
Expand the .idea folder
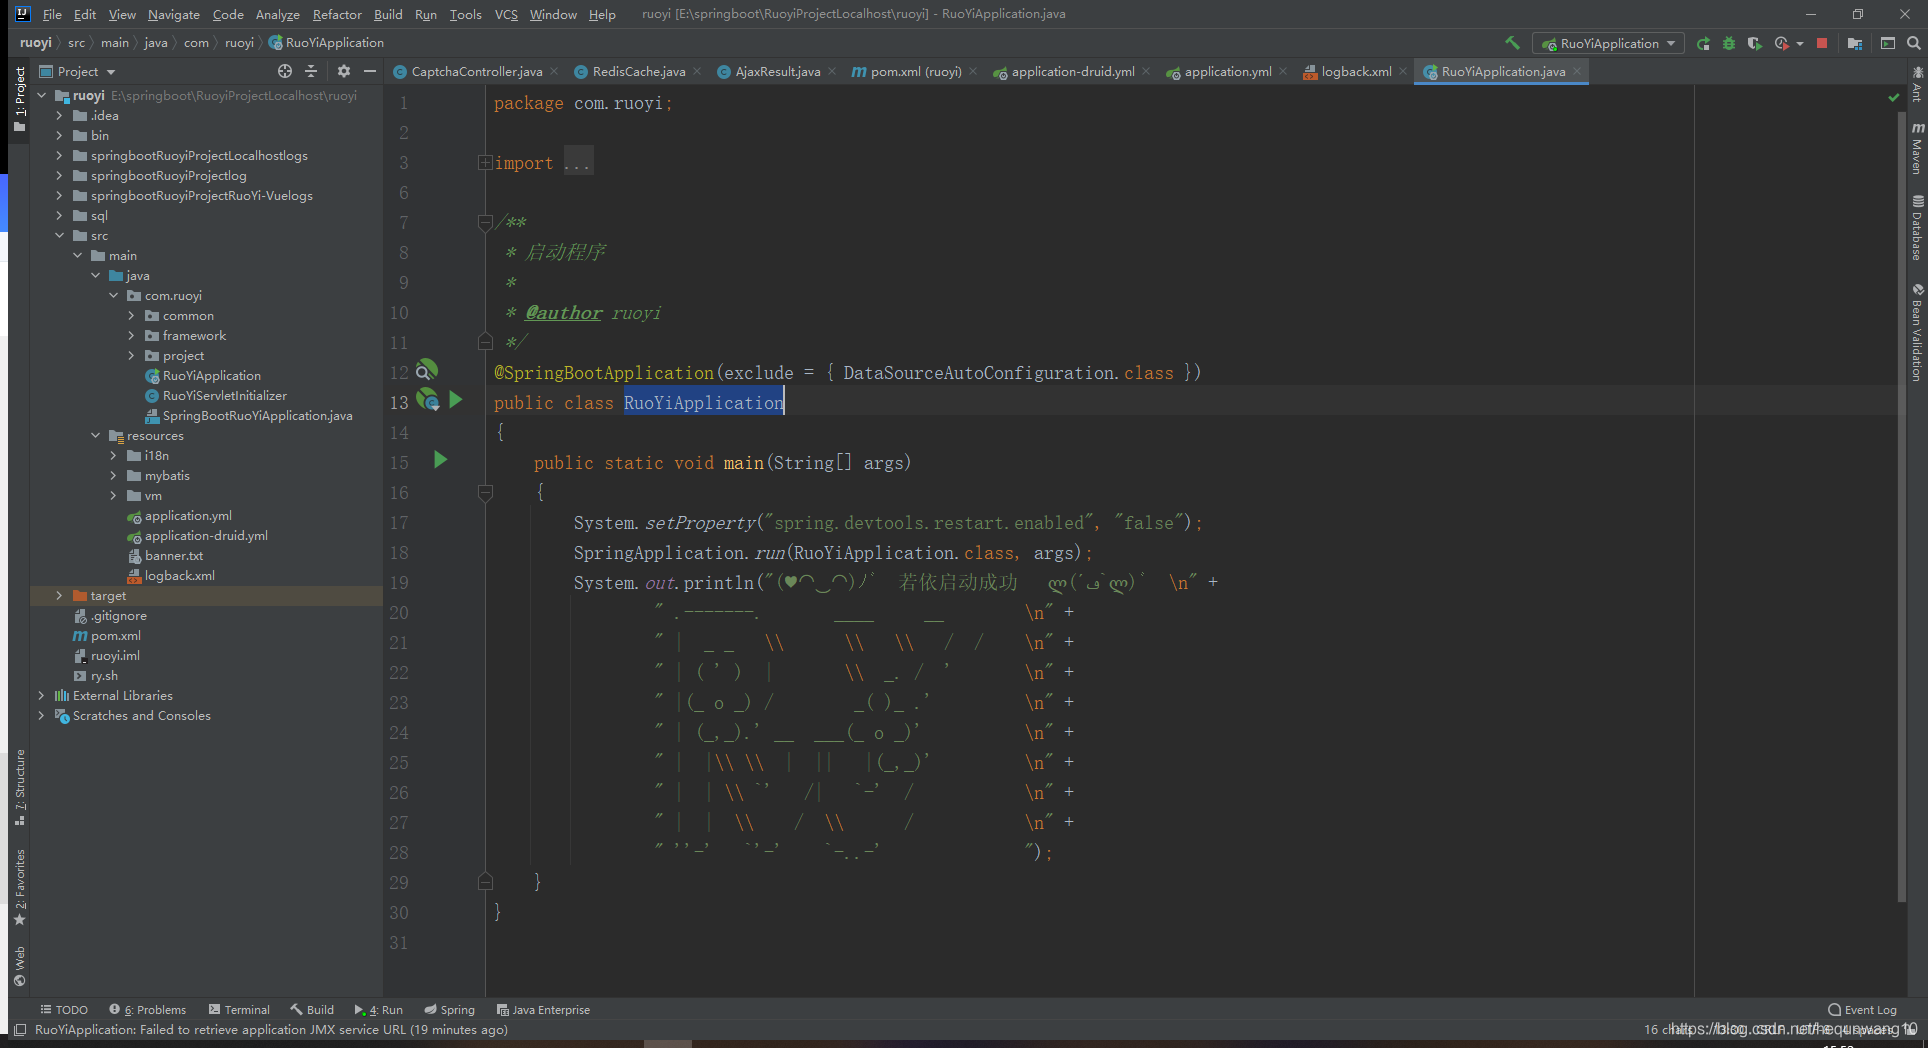coord(59,115)
